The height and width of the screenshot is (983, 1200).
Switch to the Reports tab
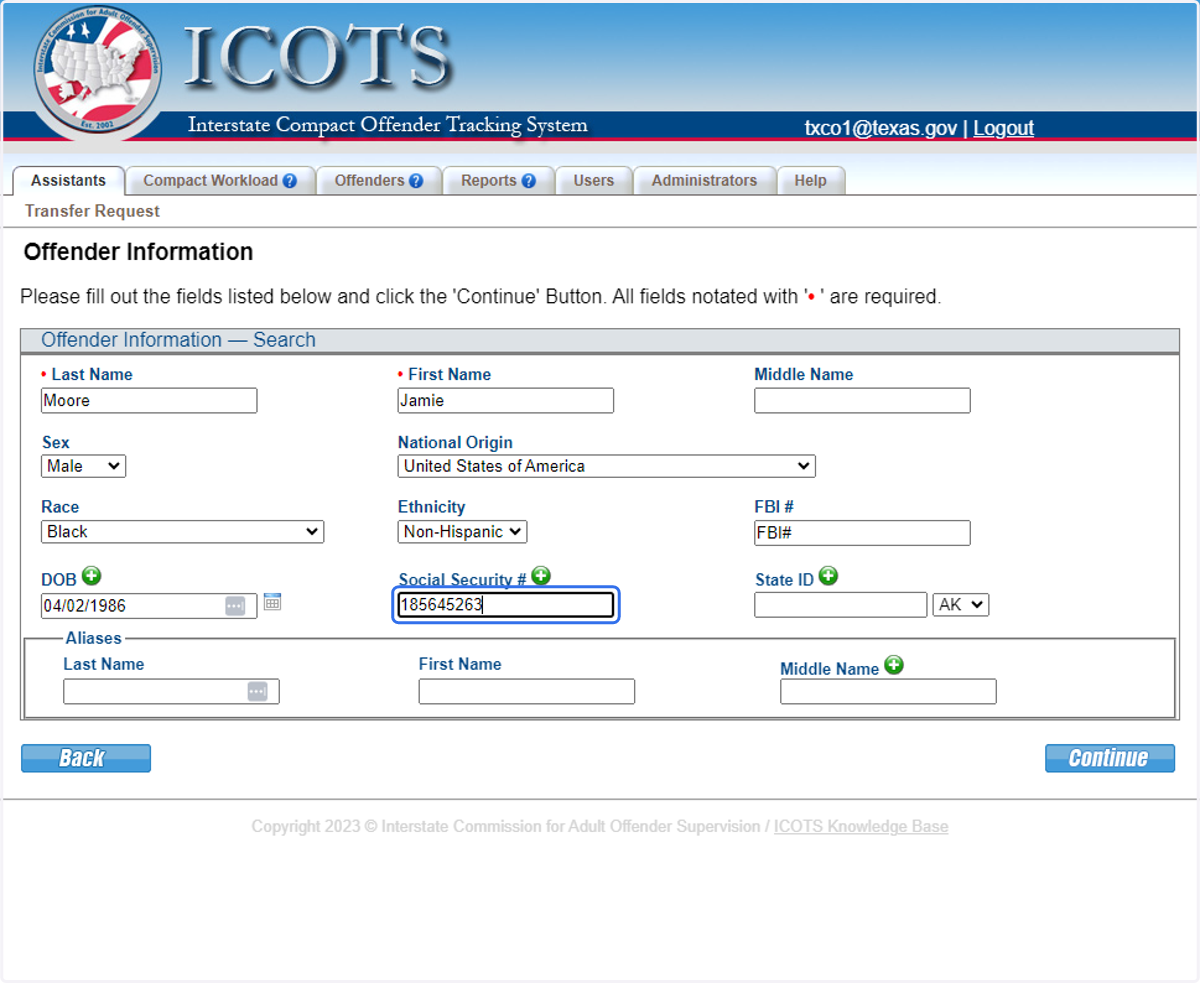pos(498,181)
